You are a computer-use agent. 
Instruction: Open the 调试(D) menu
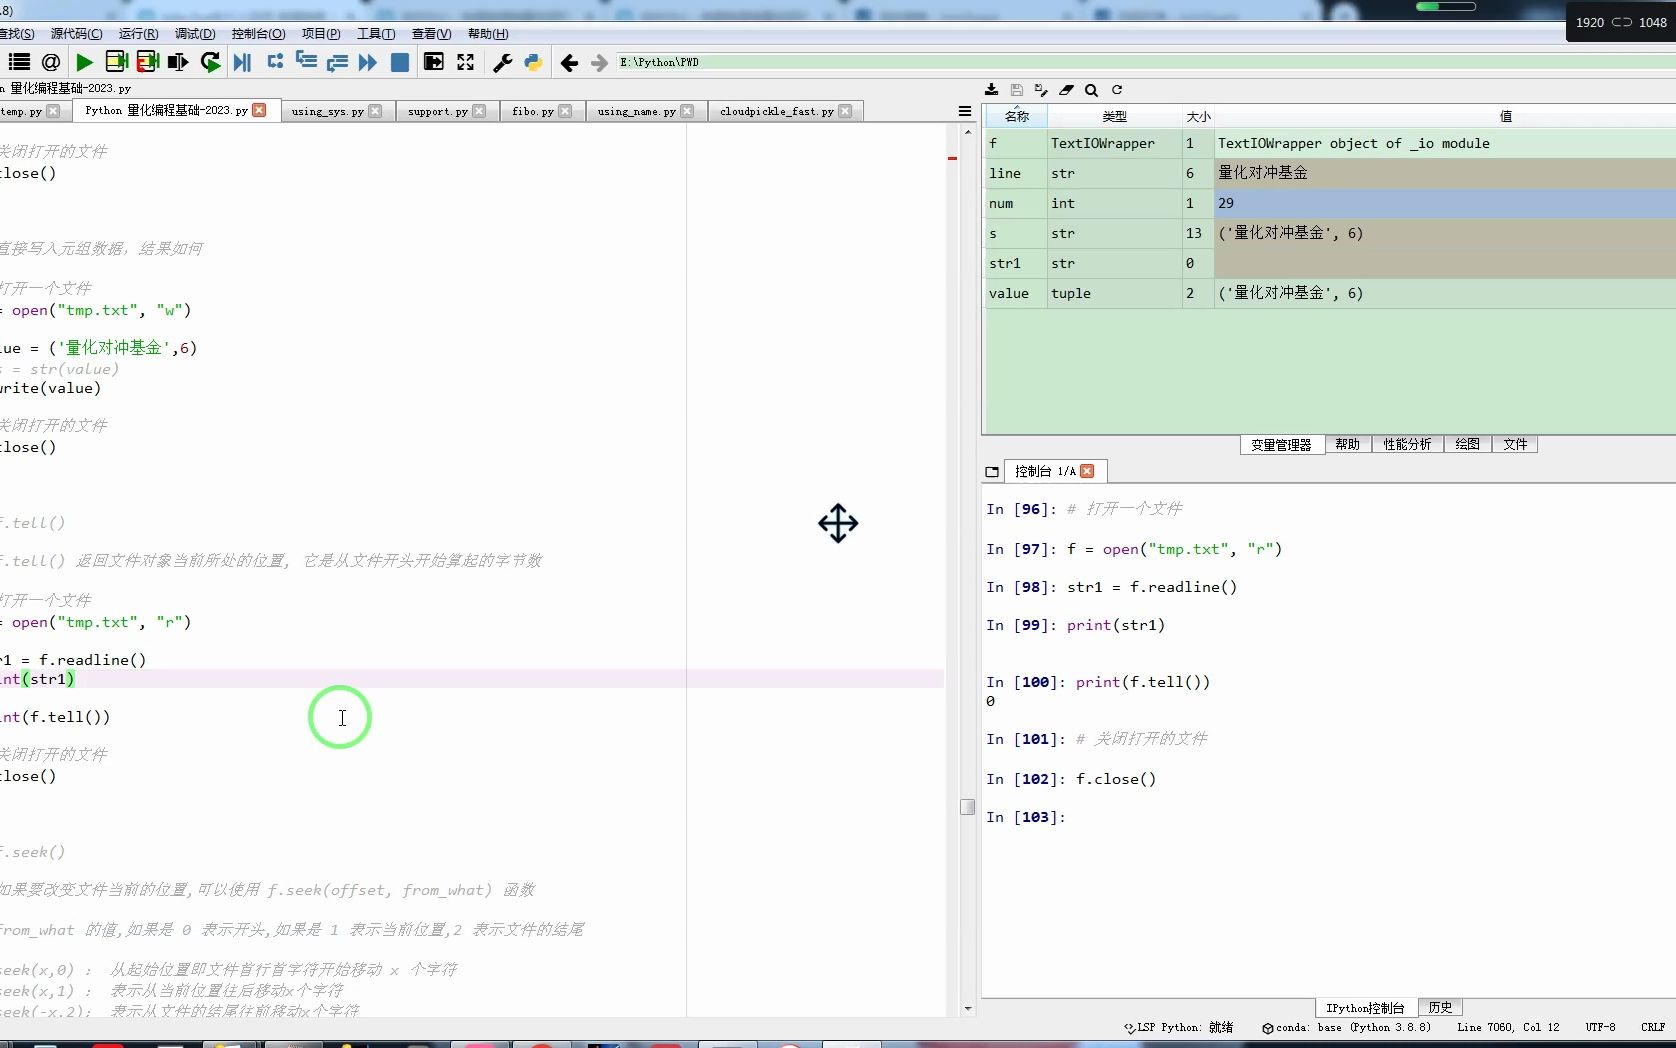pyautogui.click(x=195, y=33)
